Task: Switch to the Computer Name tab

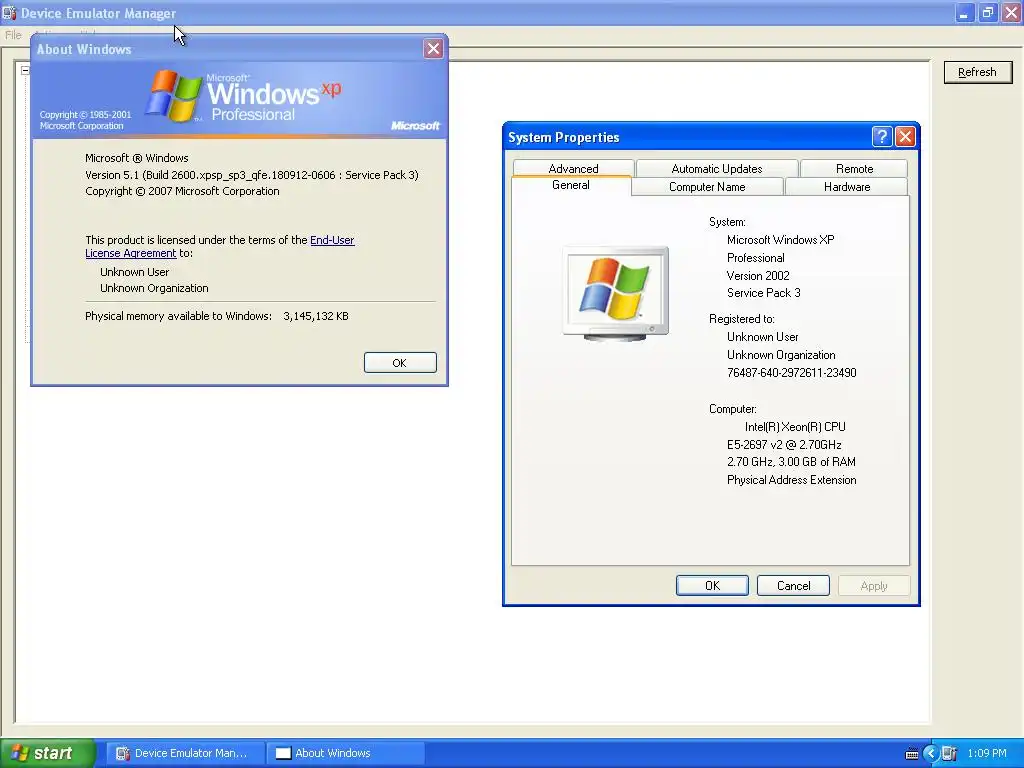Action: point(707,187)
